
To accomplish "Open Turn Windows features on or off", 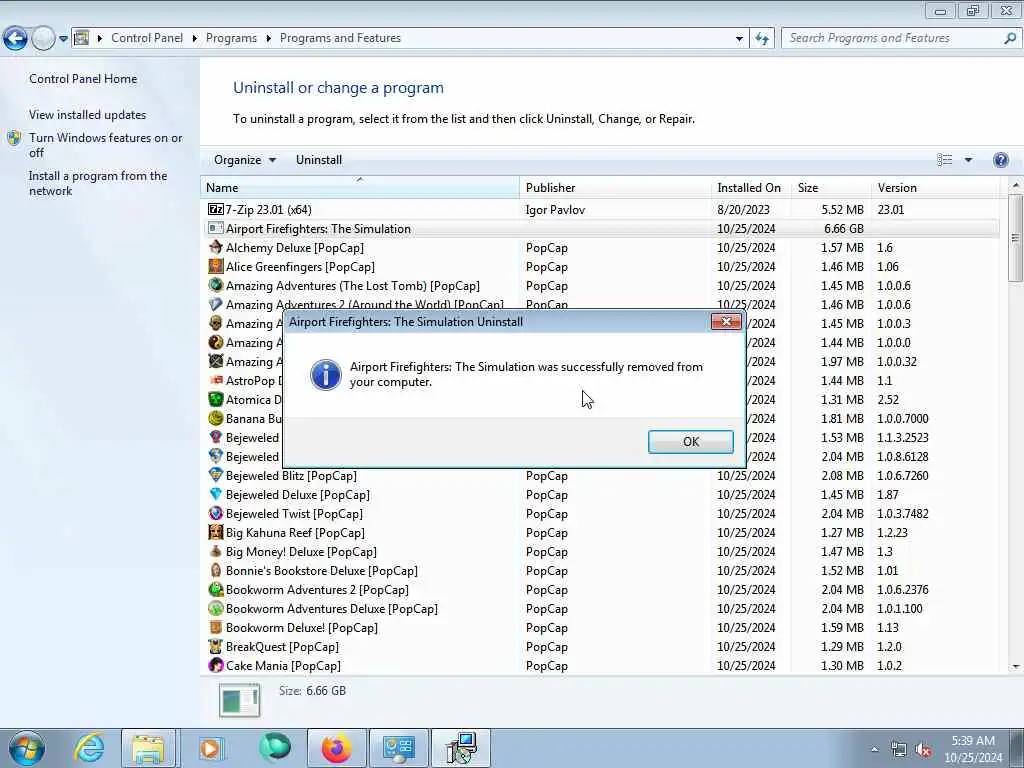I will point(105,145).
